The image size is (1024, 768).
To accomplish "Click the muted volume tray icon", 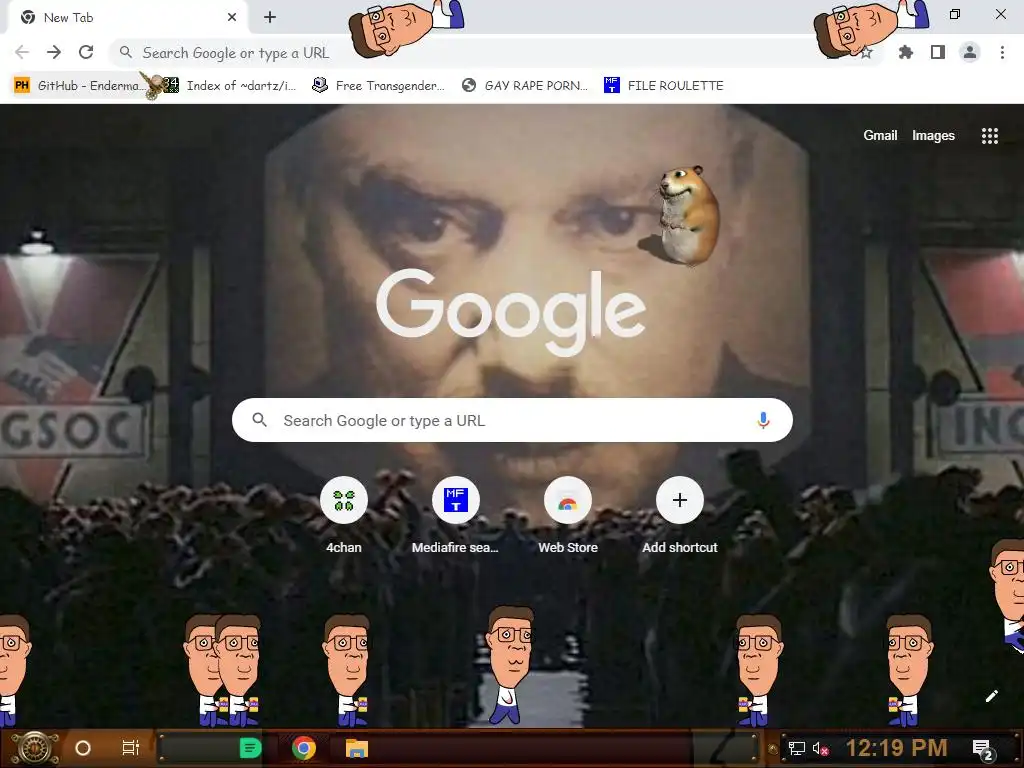I will click(820, 748).
